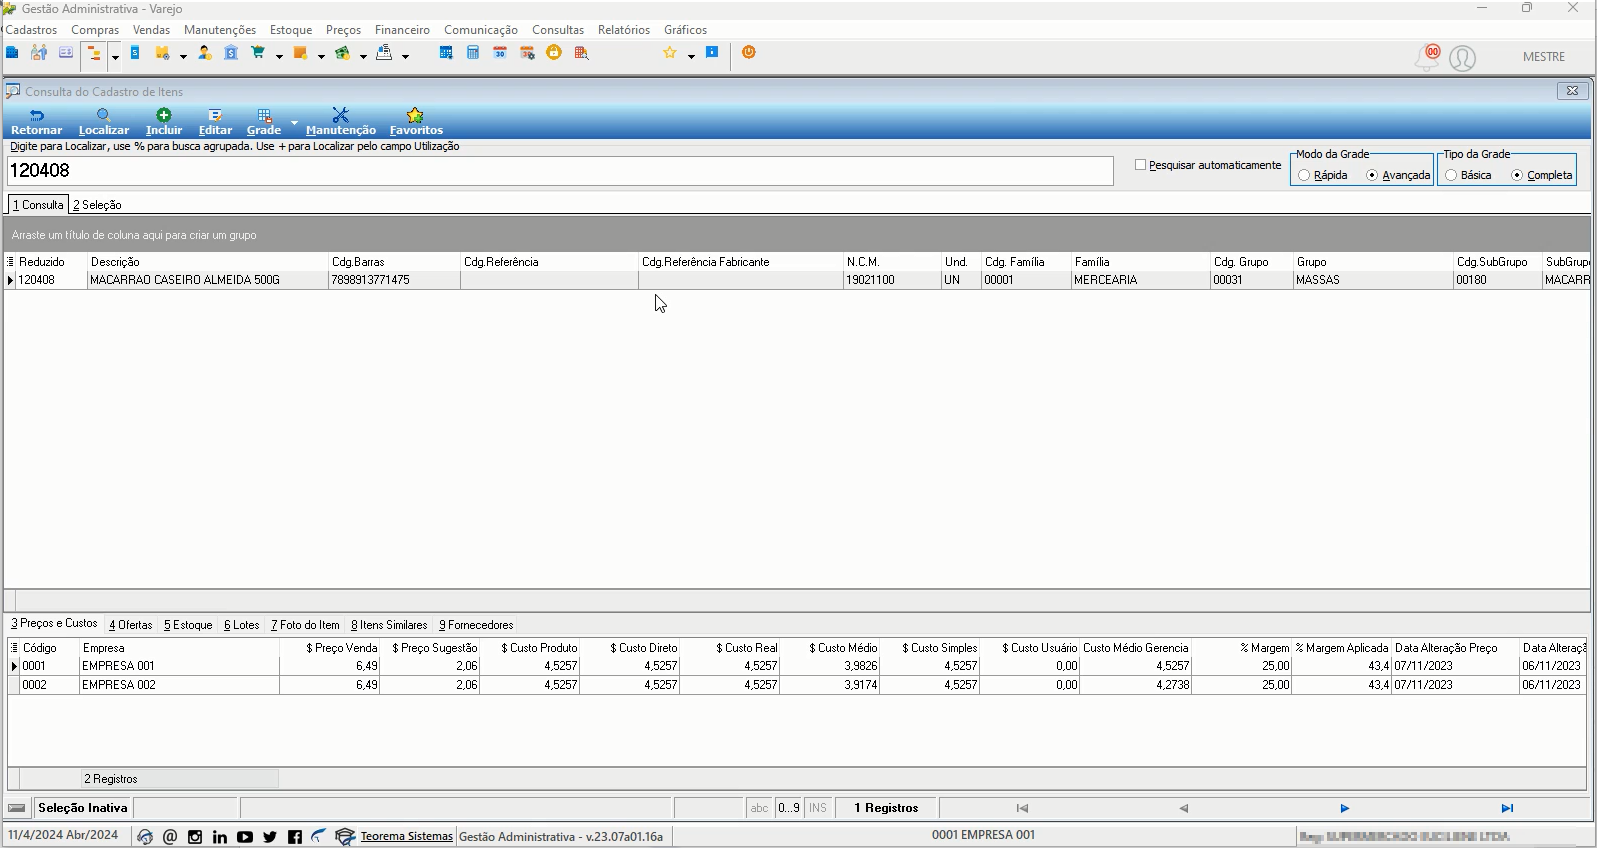Select the EMPRESA 002 row
Screen dimensions: 1597x848
pyautogui.click(x=796, y=685)
